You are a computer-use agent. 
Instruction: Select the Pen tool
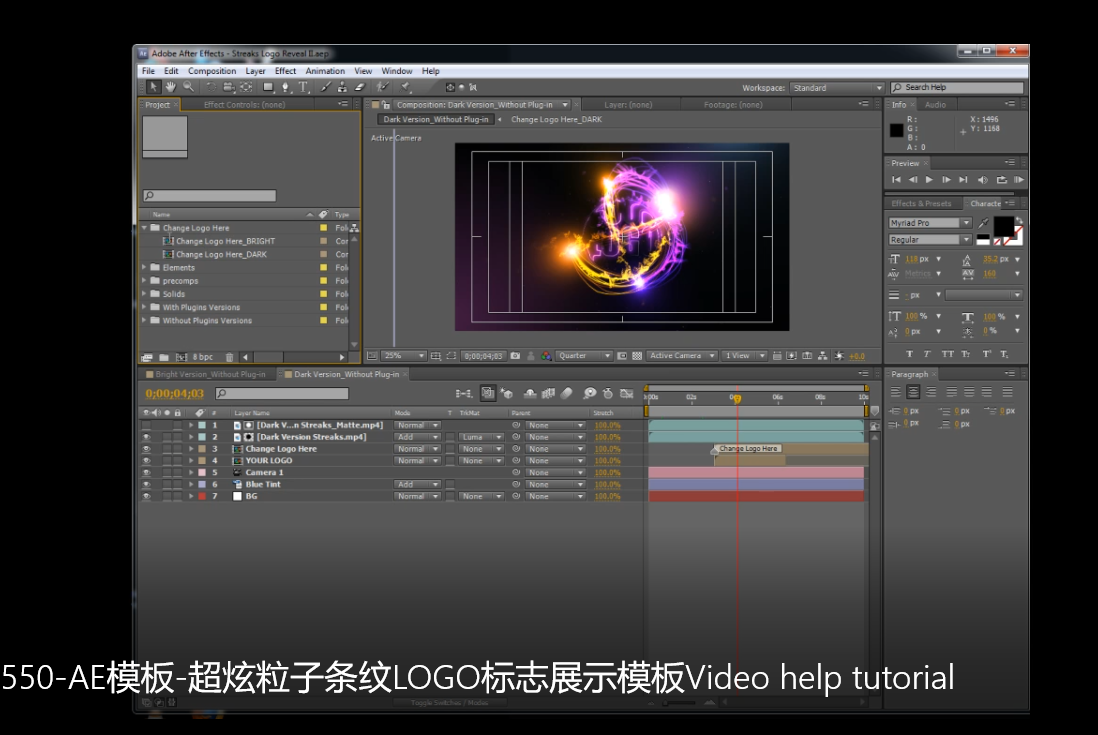(286, 87)
